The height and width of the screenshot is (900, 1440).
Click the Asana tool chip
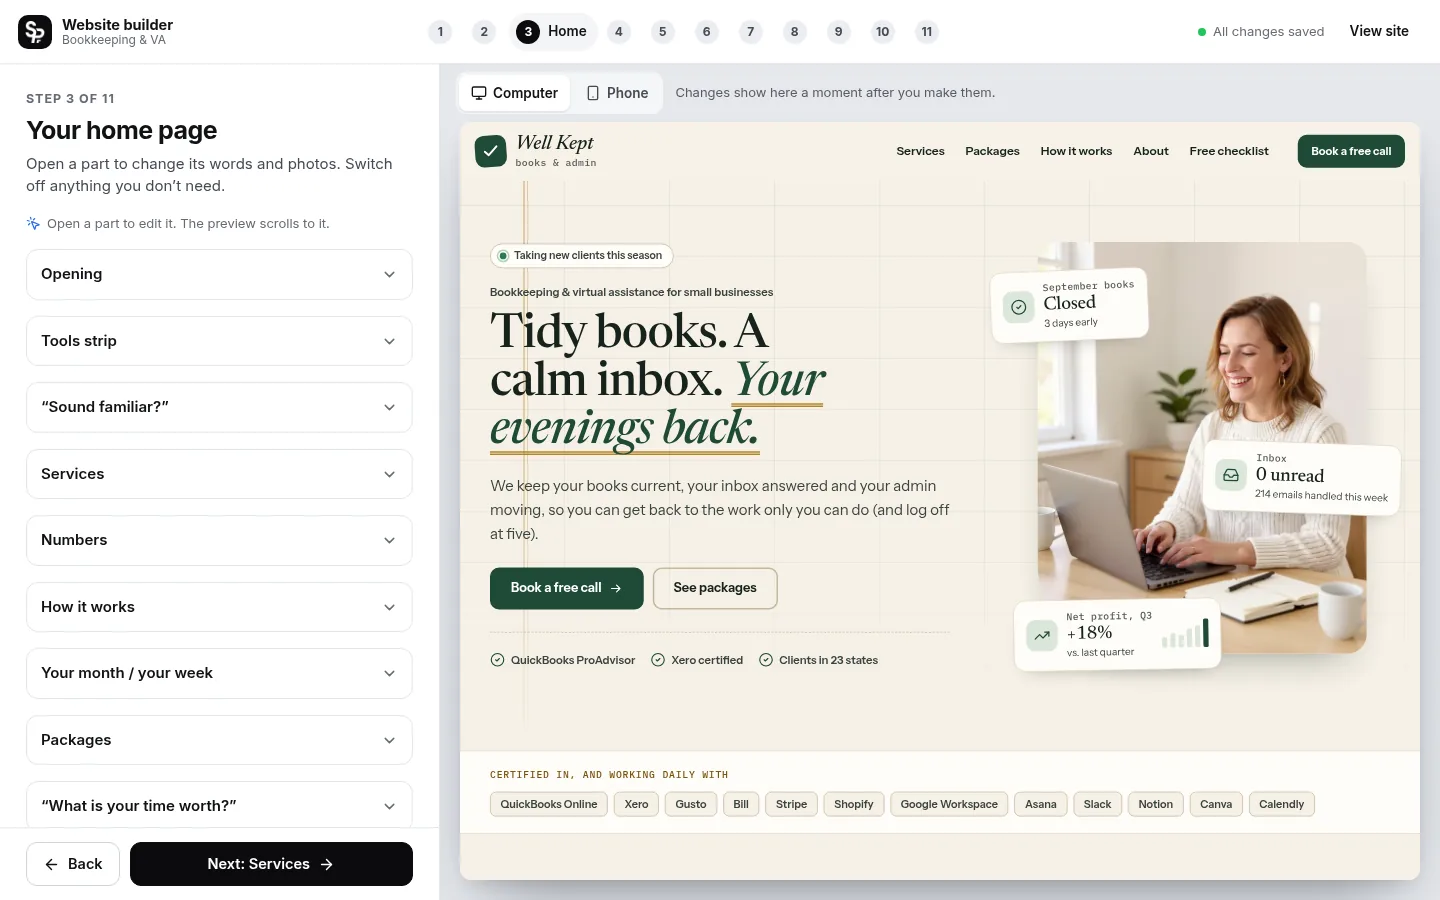(x=1041, y=804)
